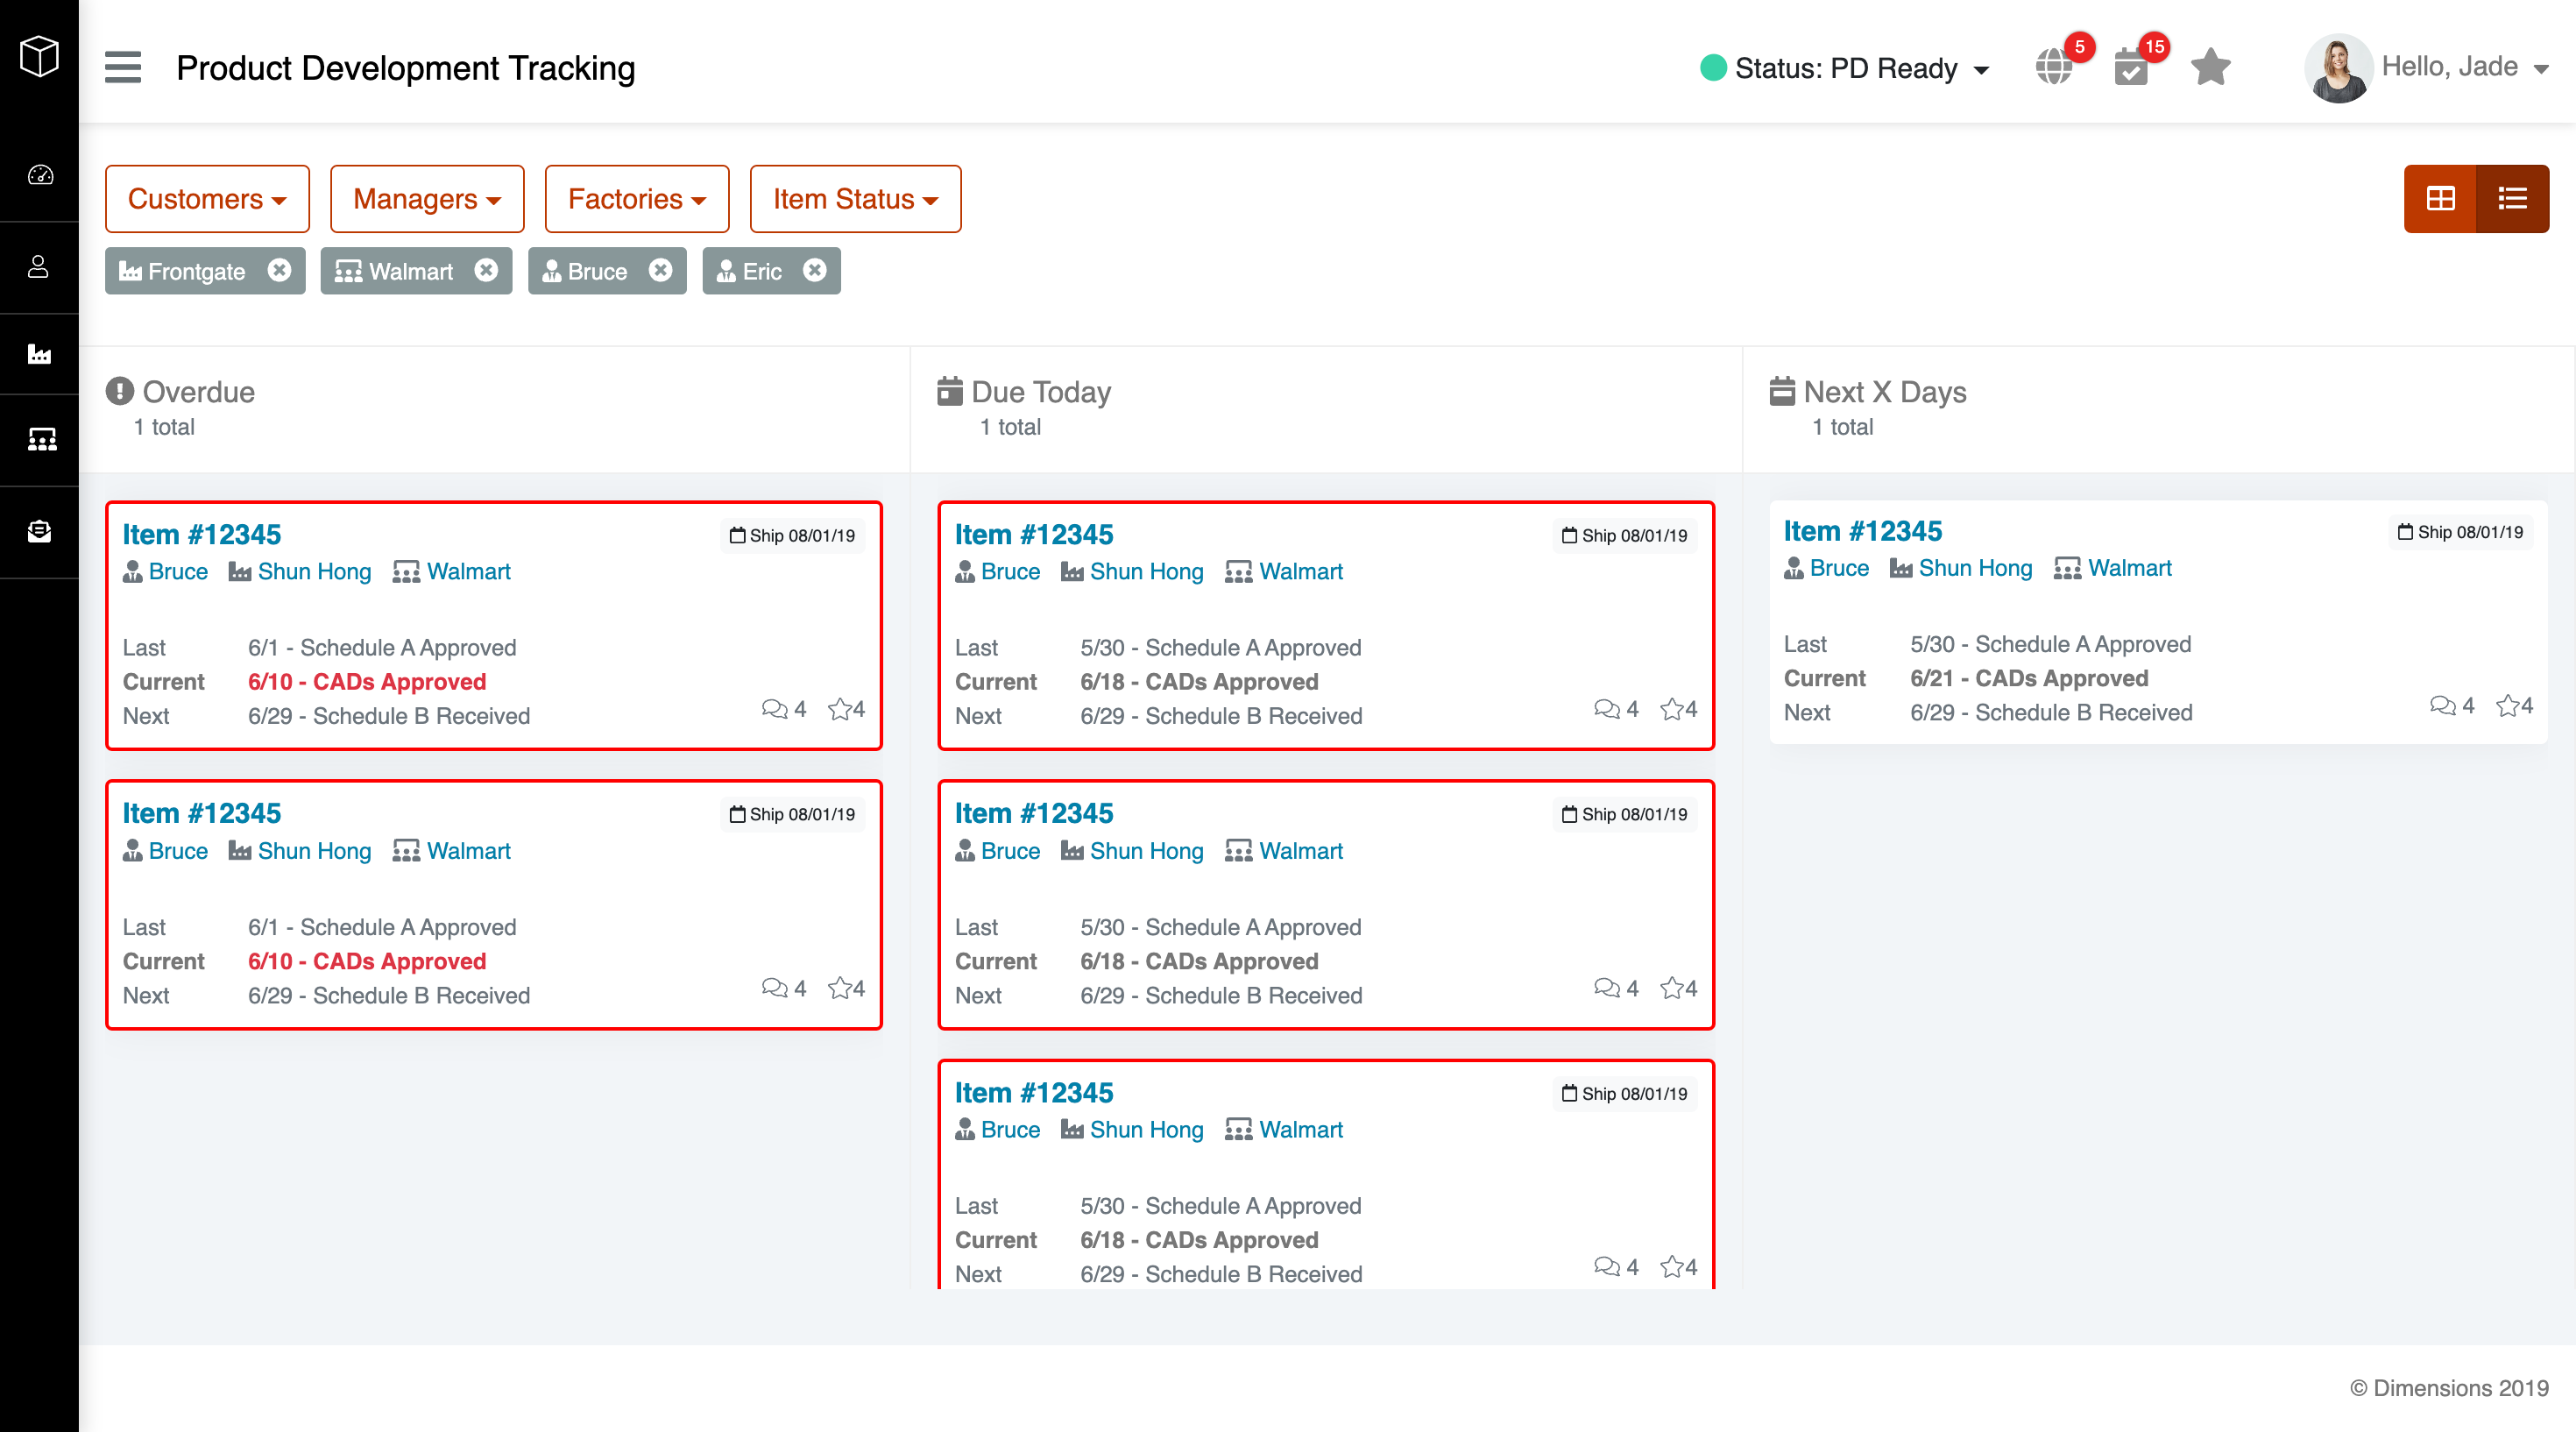Open first Overdue Item #12345 title
2576x1432 pixels.
pos(202,534)
